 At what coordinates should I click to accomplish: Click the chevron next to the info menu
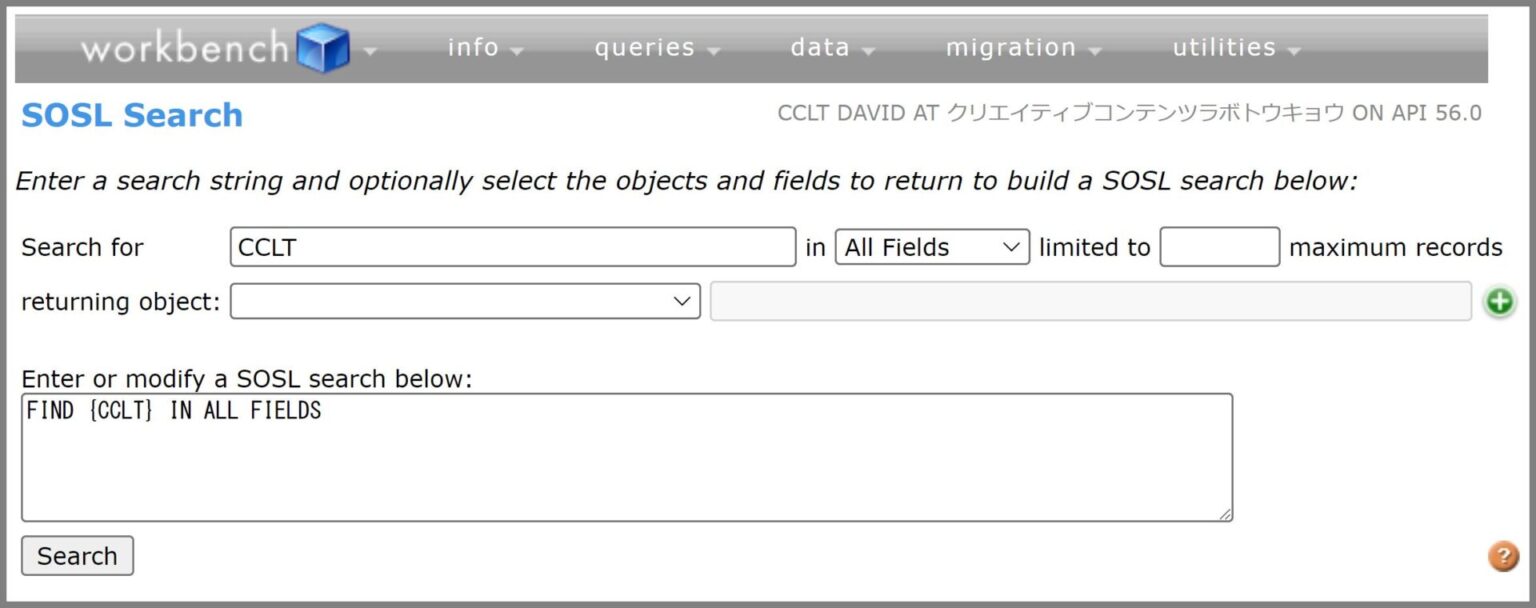point(516,52)
